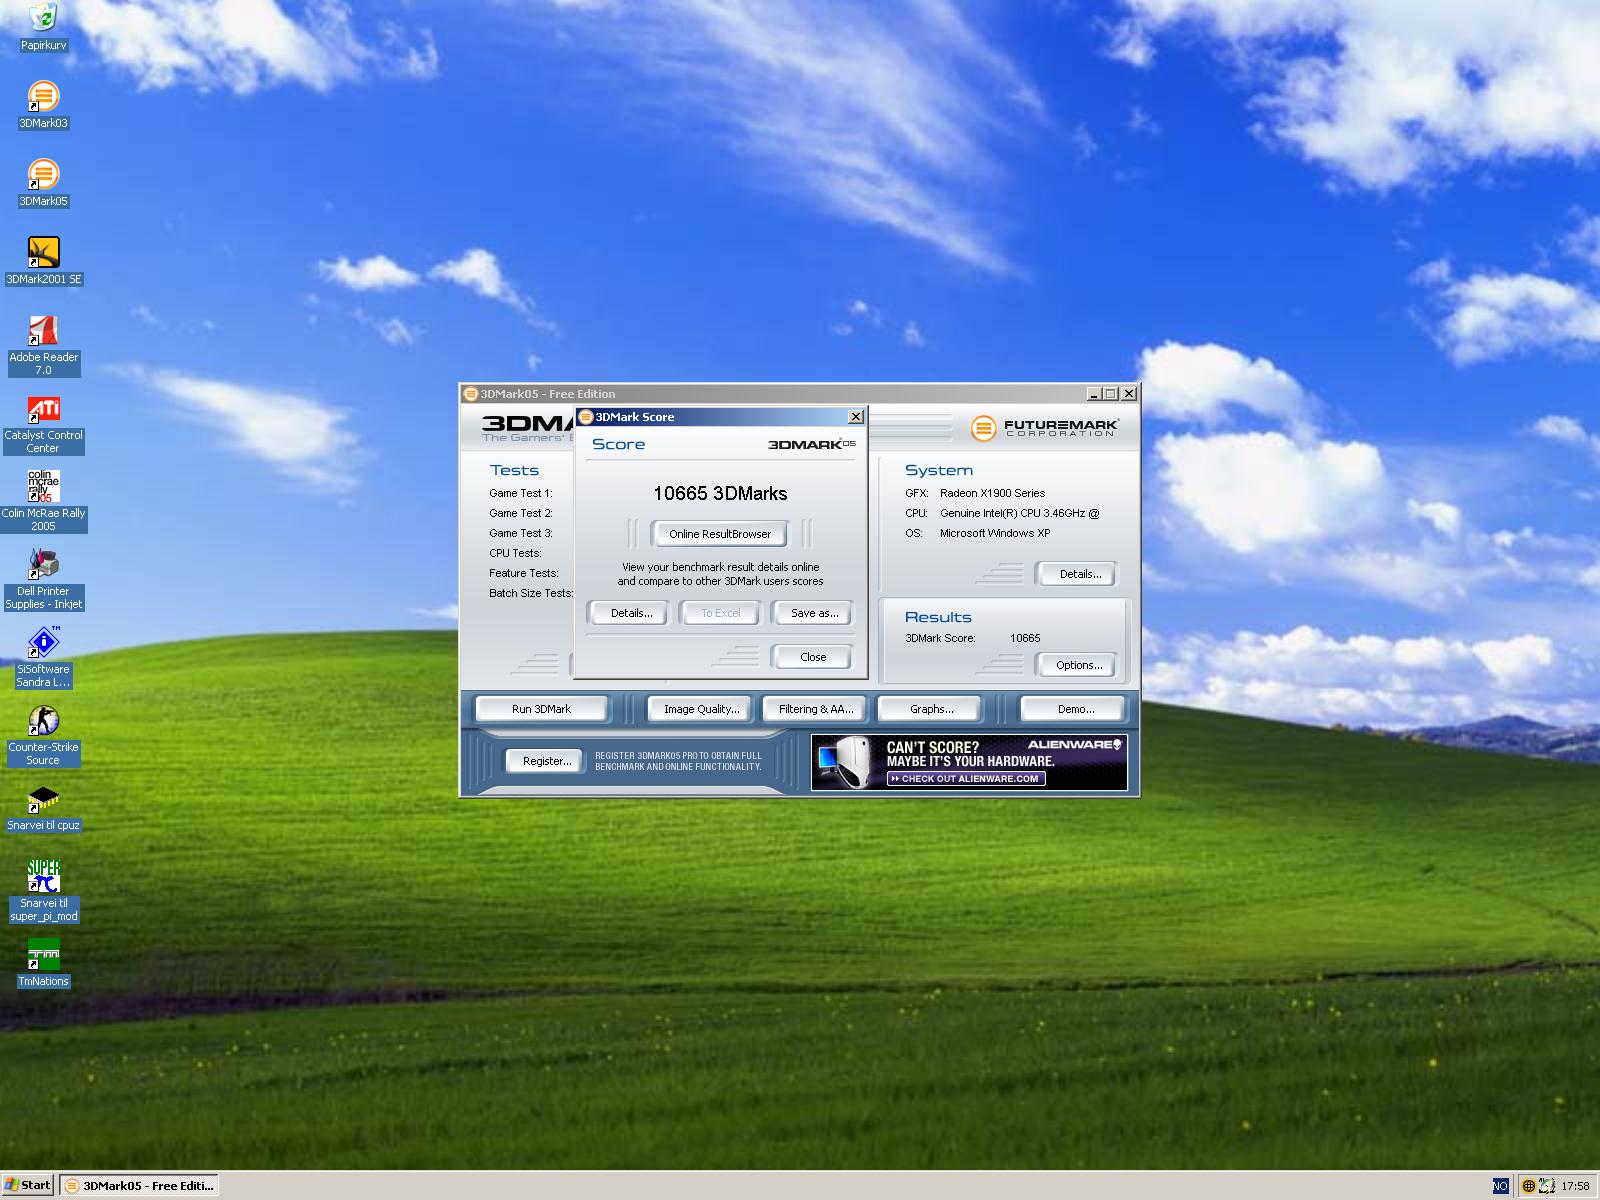Click the NO language indicator in tray
1600x1200 pixels.
coord(1500,1186)
